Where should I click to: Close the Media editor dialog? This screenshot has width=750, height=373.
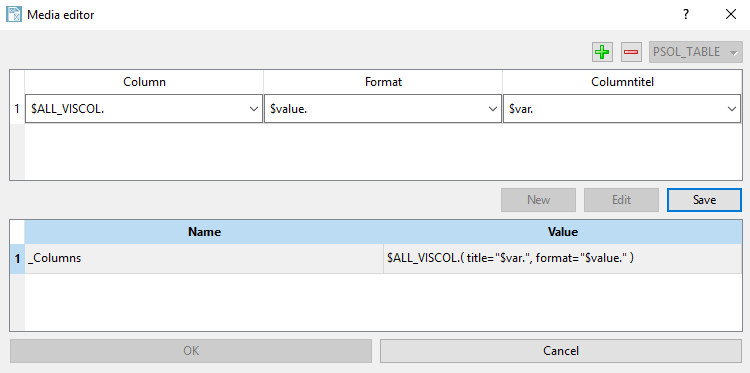coord(730,14)
